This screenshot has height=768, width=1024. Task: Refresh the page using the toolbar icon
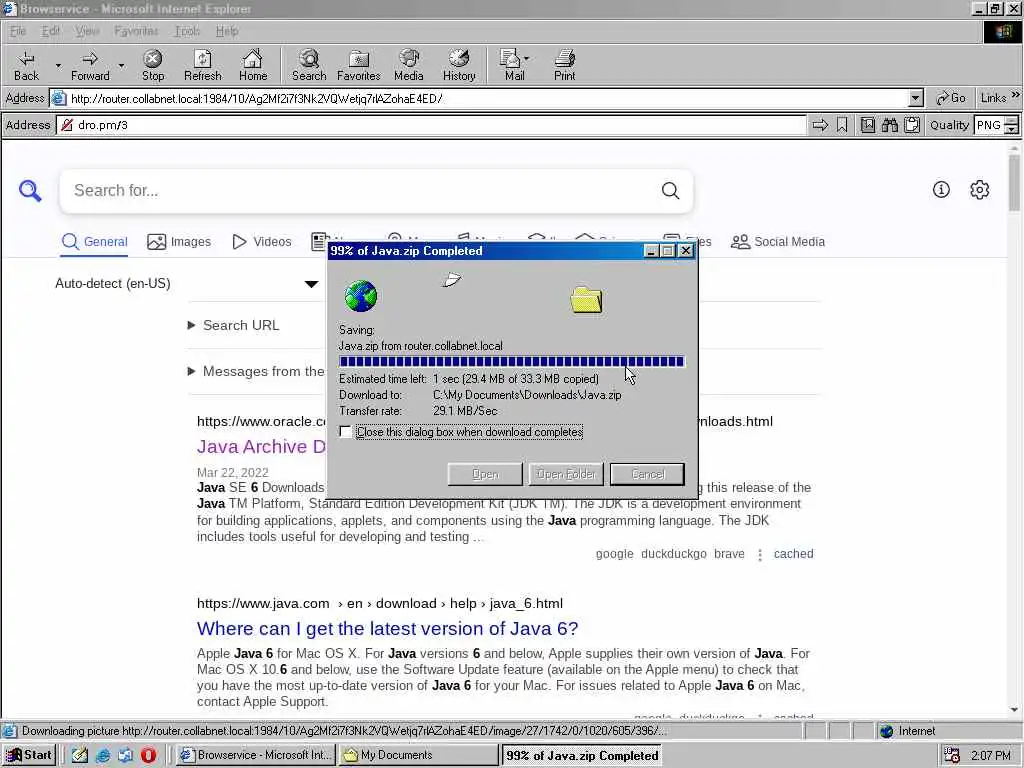(202, 65)
